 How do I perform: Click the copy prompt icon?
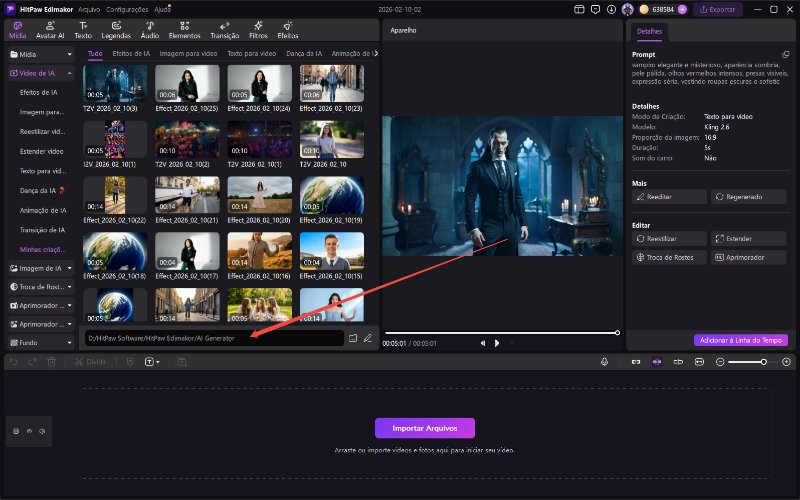click(785, 54)
